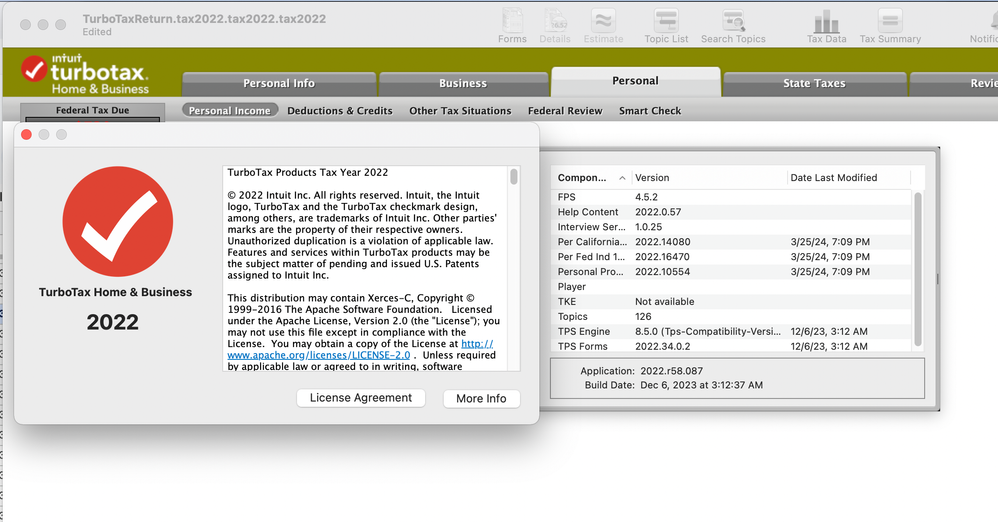The image size is (998, 522).
Task: Open Deductions & Credits section
Action: (340, 111)
